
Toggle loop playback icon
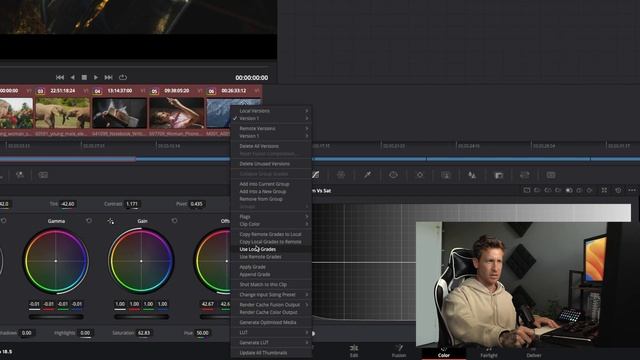coord(122,77)
